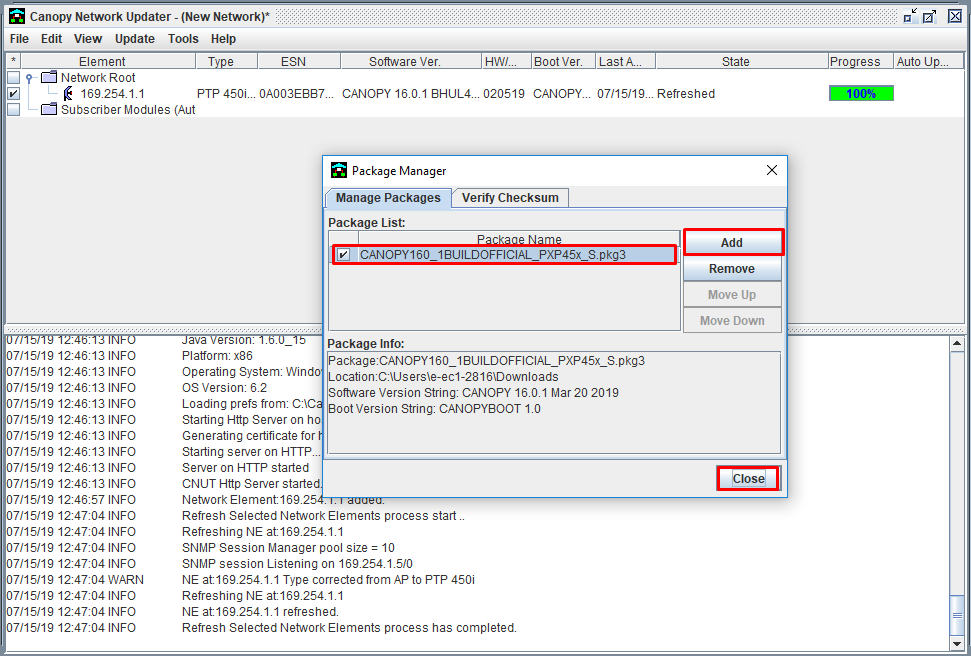This screenshot has width=971, height=656.
Task: Switch to the Verify Checksum tab
Action: tap(510, 198)
